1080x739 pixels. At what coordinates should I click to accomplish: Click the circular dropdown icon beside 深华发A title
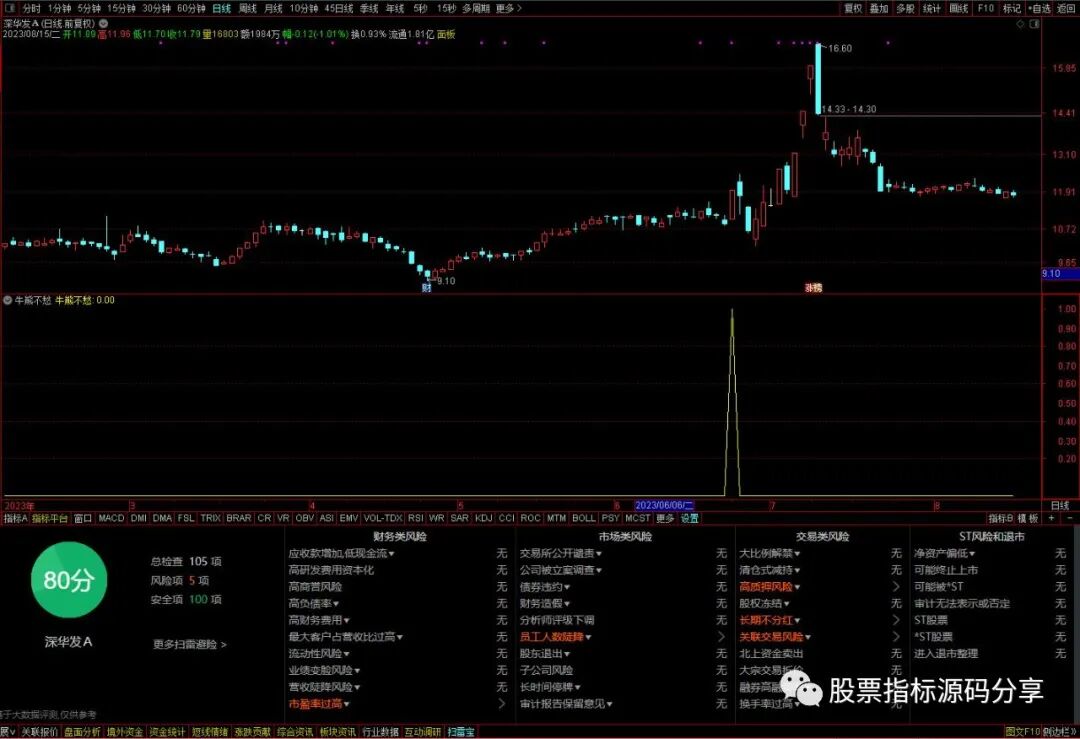pyautogui.click(x=103, y=23)
